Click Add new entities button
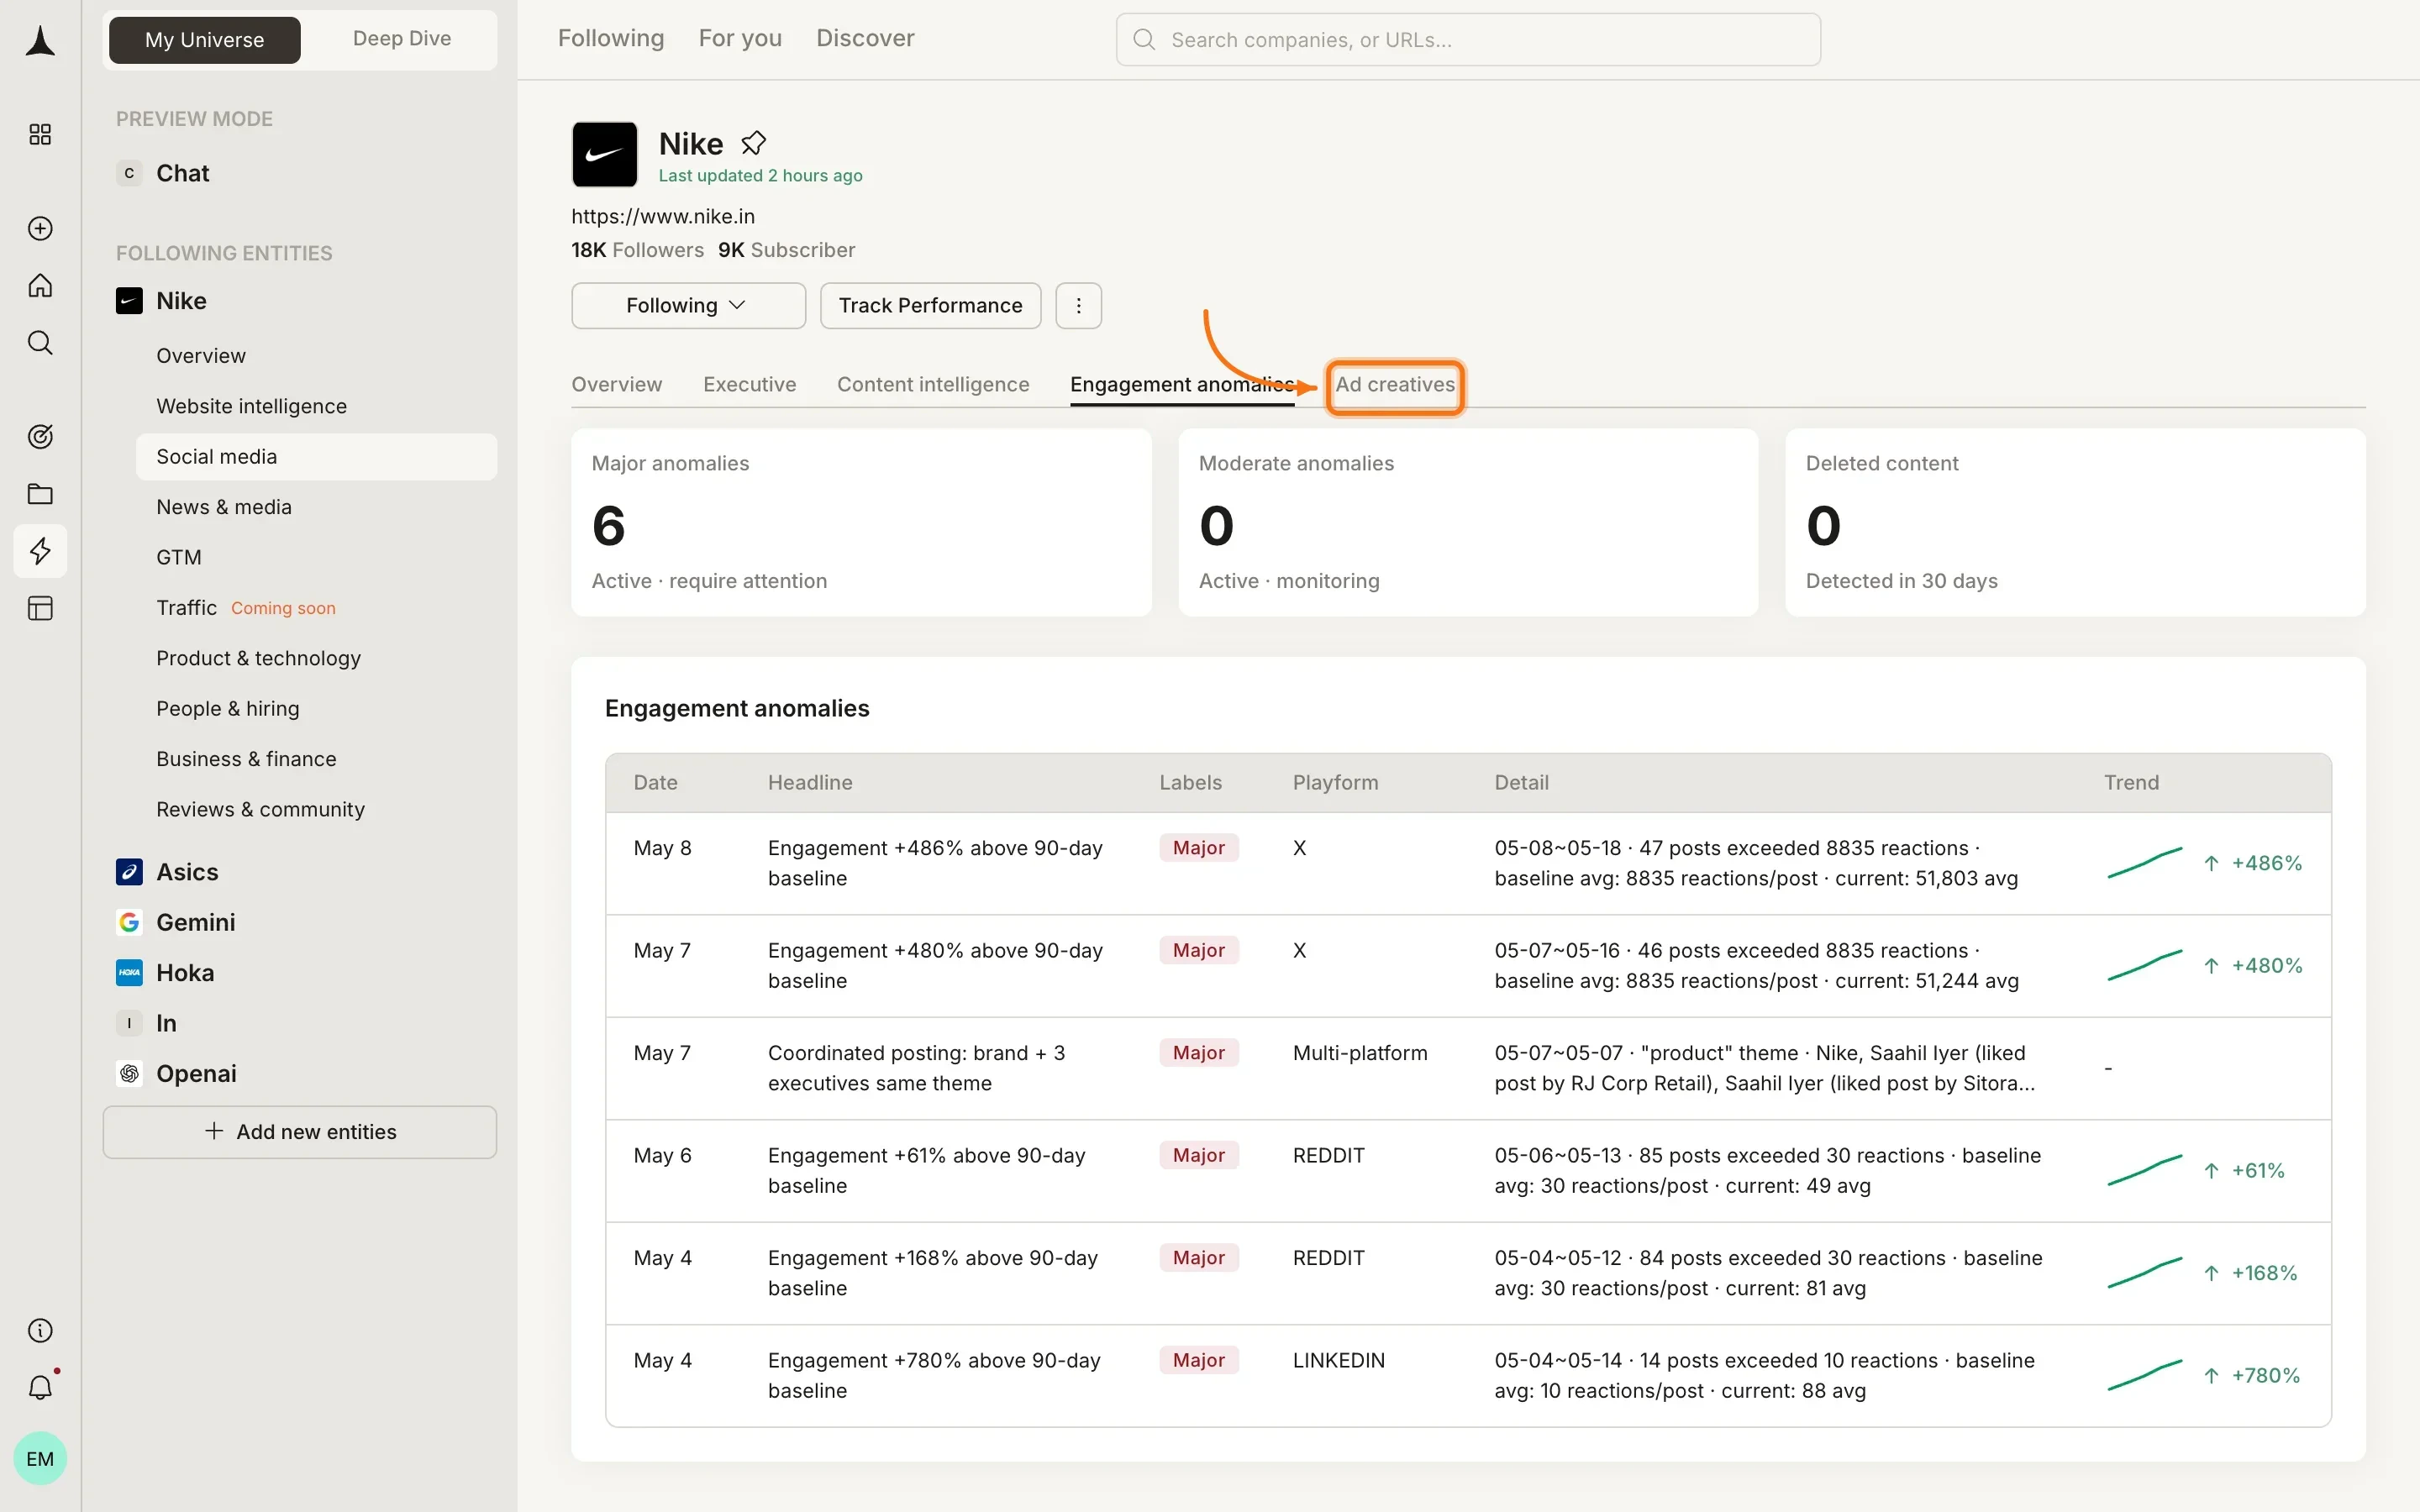This screenshot has height=1512, width=2420. tap(299, 1132)
